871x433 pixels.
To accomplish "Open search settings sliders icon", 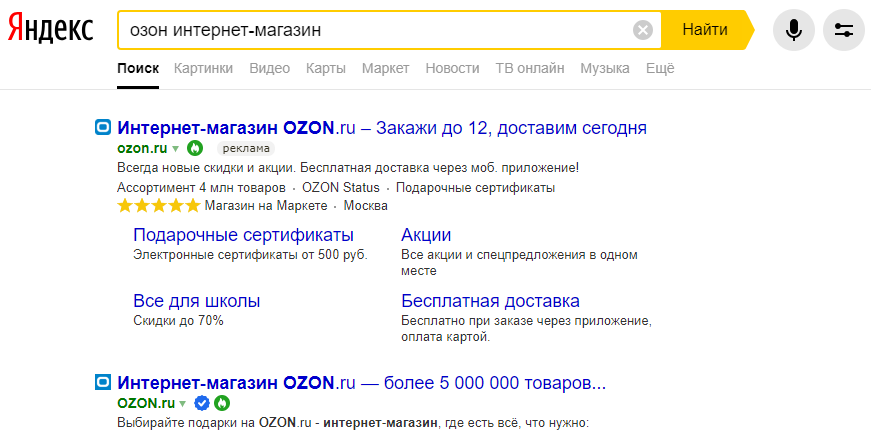I will pos(843,30).
